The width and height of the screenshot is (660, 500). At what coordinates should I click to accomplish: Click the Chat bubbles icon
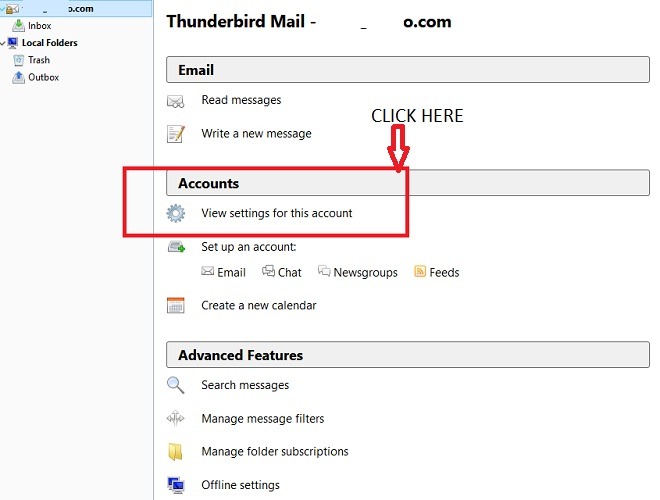click(x=268, y=271)
